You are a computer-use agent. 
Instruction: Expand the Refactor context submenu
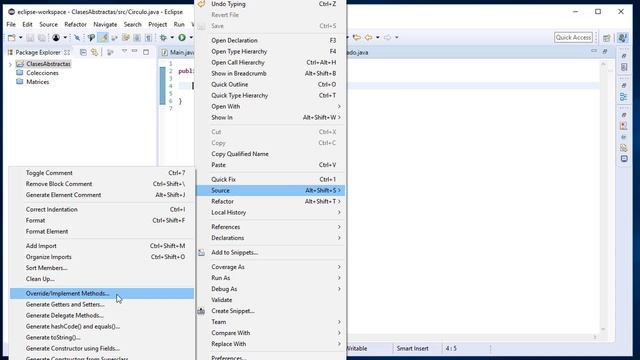(x=271, y=202)
